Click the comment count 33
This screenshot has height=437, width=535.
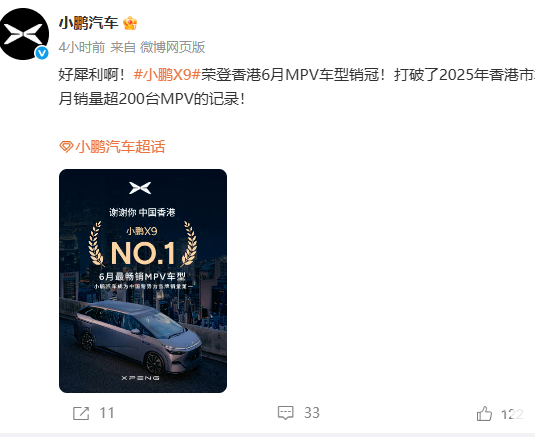(312, 413)
